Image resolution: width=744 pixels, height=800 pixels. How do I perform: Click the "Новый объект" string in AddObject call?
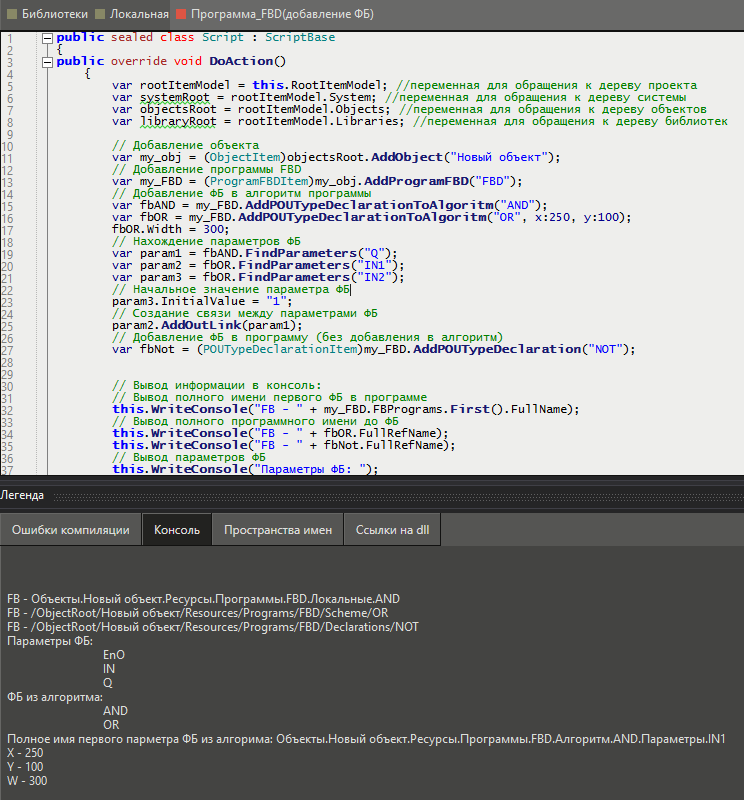pos(497,157)
